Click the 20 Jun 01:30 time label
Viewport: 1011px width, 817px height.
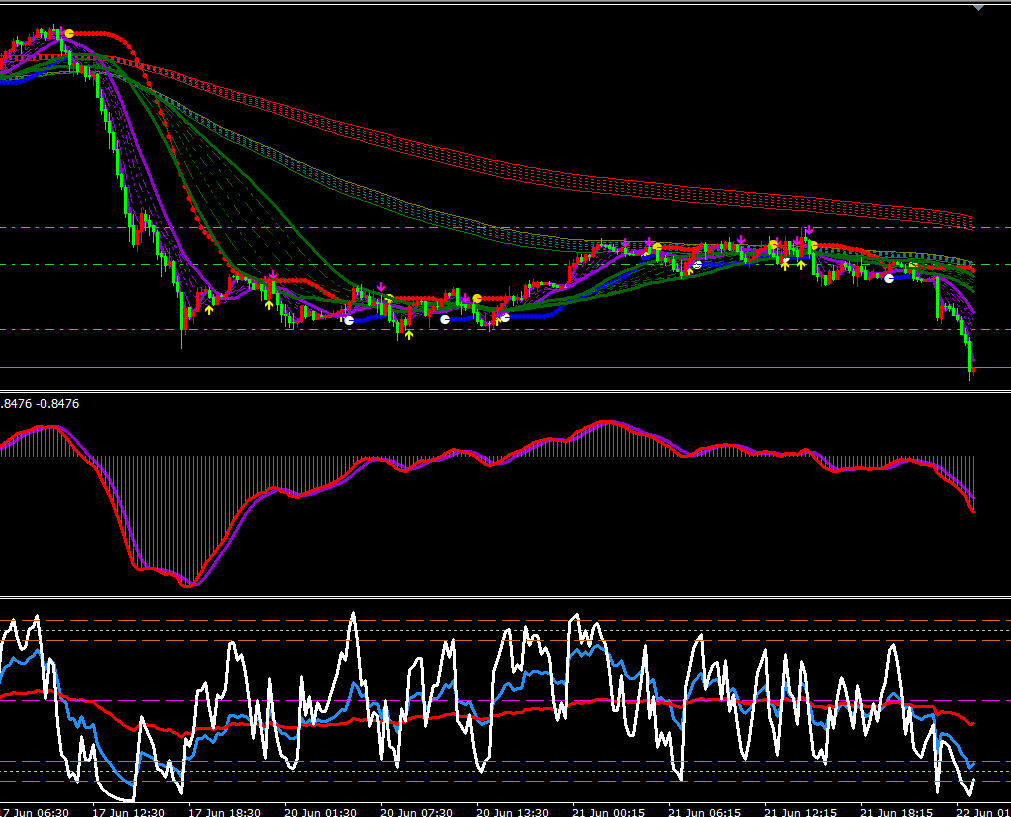coord(320,812)
